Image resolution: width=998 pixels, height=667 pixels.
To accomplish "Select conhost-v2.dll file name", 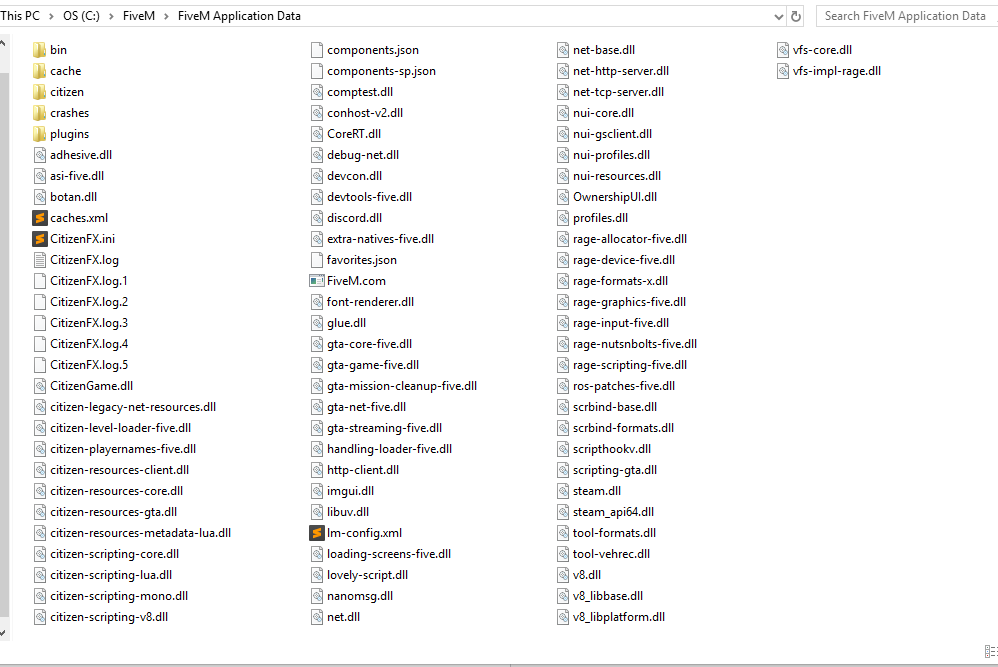I will click(365, 113).
